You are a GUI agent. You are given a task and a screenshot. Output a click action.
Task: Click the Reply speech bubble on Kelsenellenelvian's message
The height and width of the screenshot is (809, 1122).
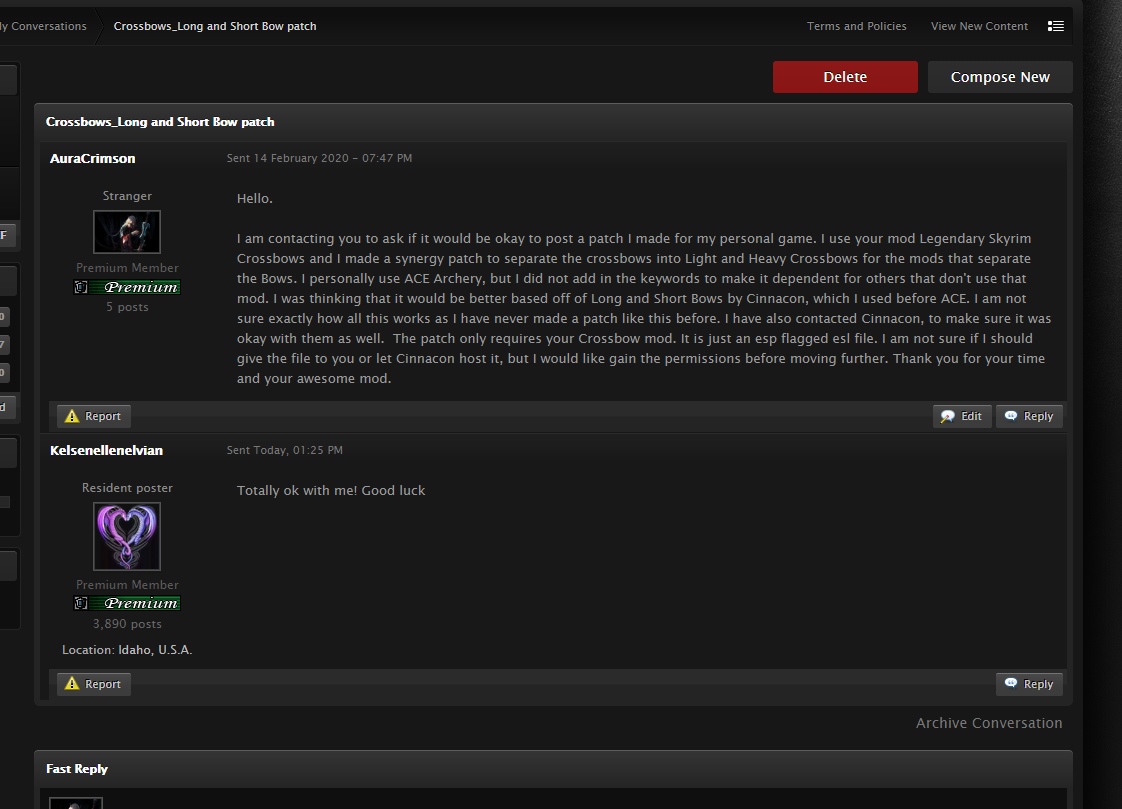1012,684
